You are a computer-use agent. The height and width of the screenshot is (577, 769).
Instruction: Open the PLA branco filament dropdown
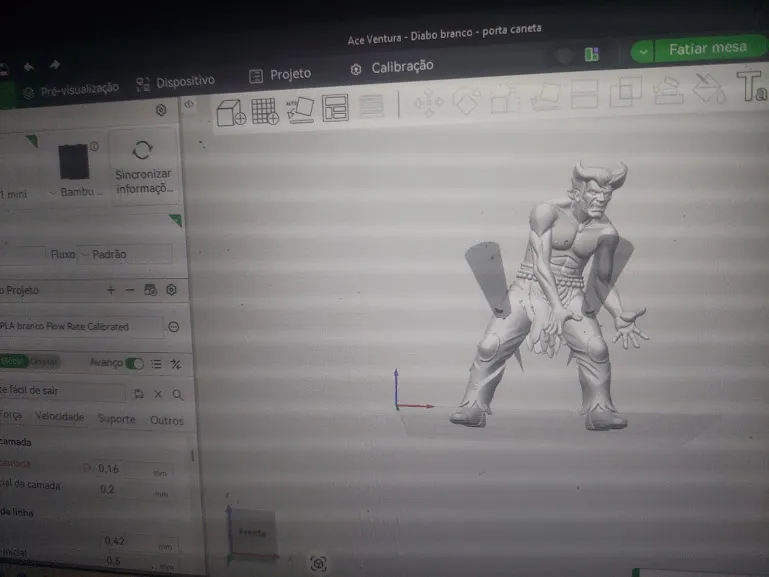point(81,326)
